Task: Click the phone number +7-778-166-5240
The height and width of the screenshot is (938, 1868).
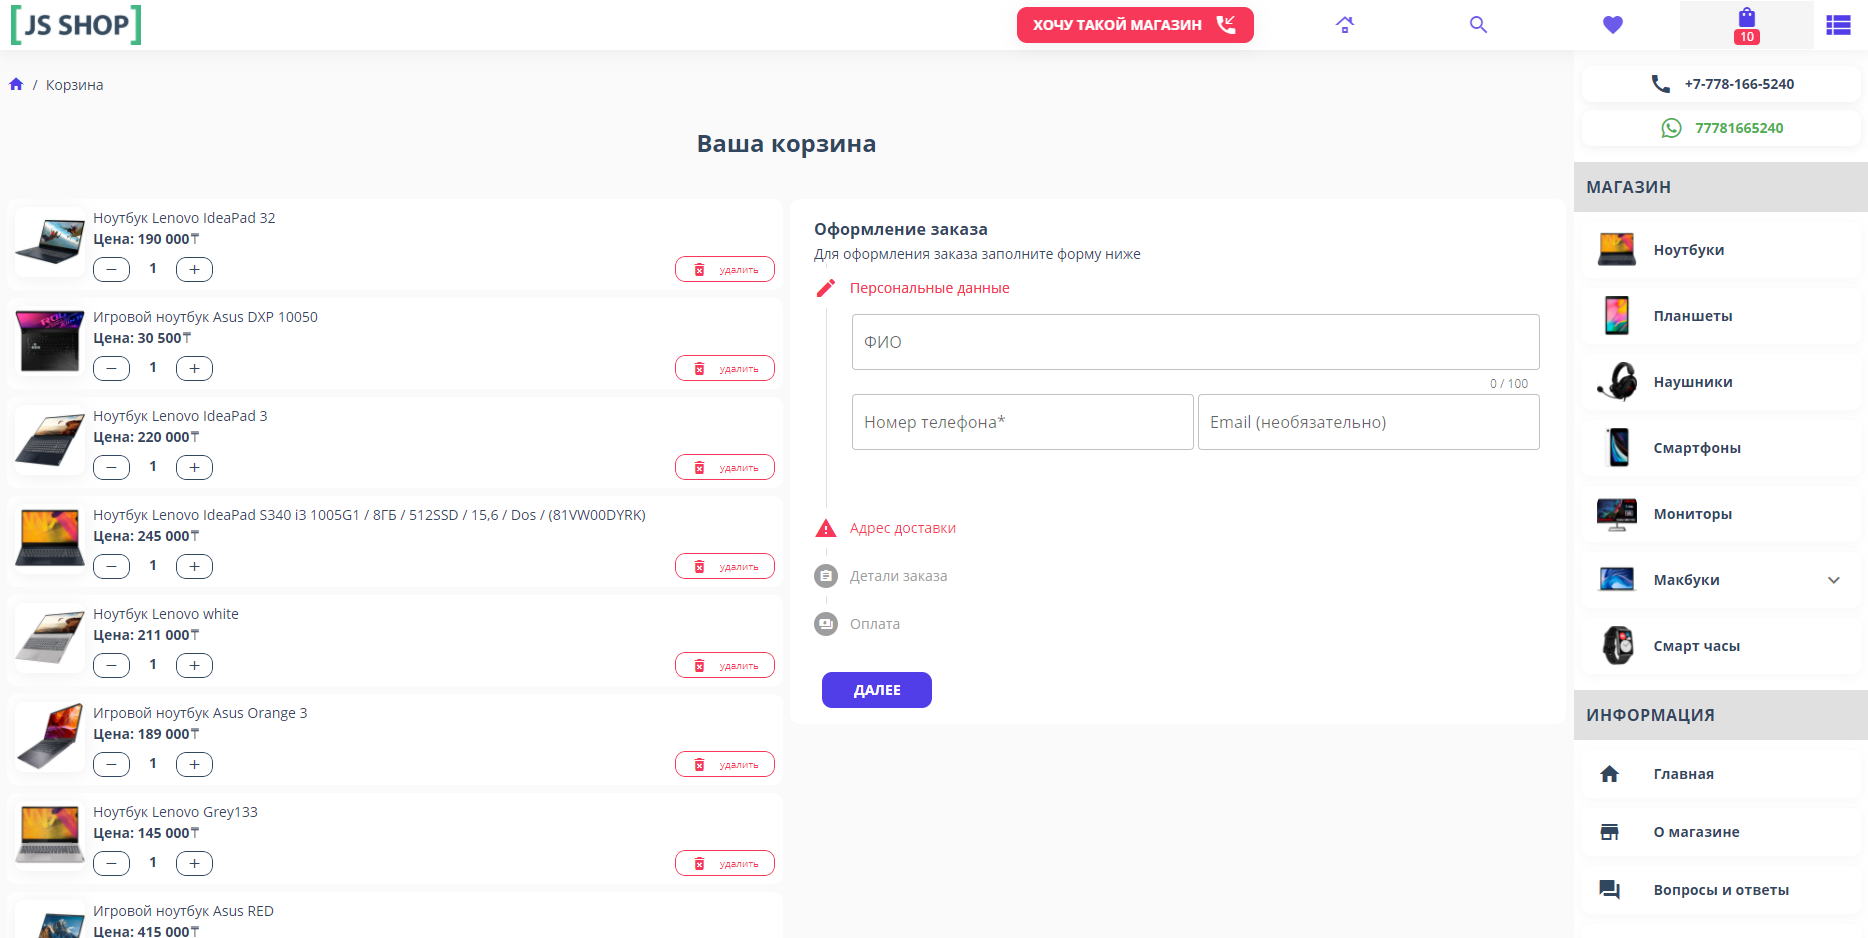Action: click(x=1721, y=84)
